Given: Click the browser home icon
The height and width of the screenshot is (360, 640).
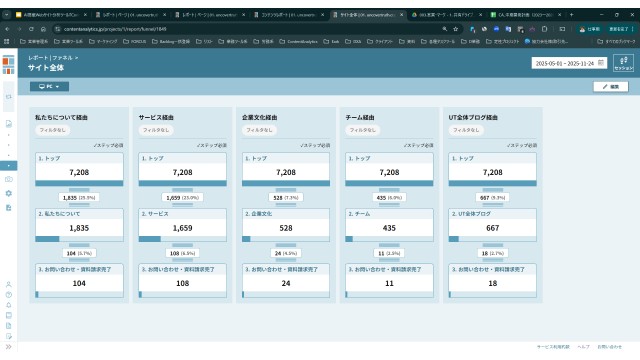Looking at the screenshot, I should pyautogui.click(x=43, y=29).
